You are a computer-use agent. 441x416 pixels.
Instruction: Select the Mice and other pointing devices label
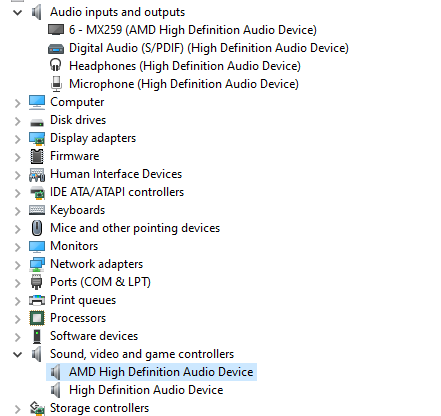[x=135, y=228]
